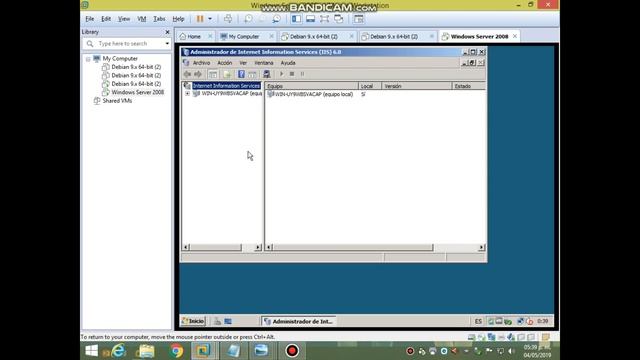The width and height of the screenshot is (640, 360).
Task: Close the Home tab
Action: coord(210,36)
